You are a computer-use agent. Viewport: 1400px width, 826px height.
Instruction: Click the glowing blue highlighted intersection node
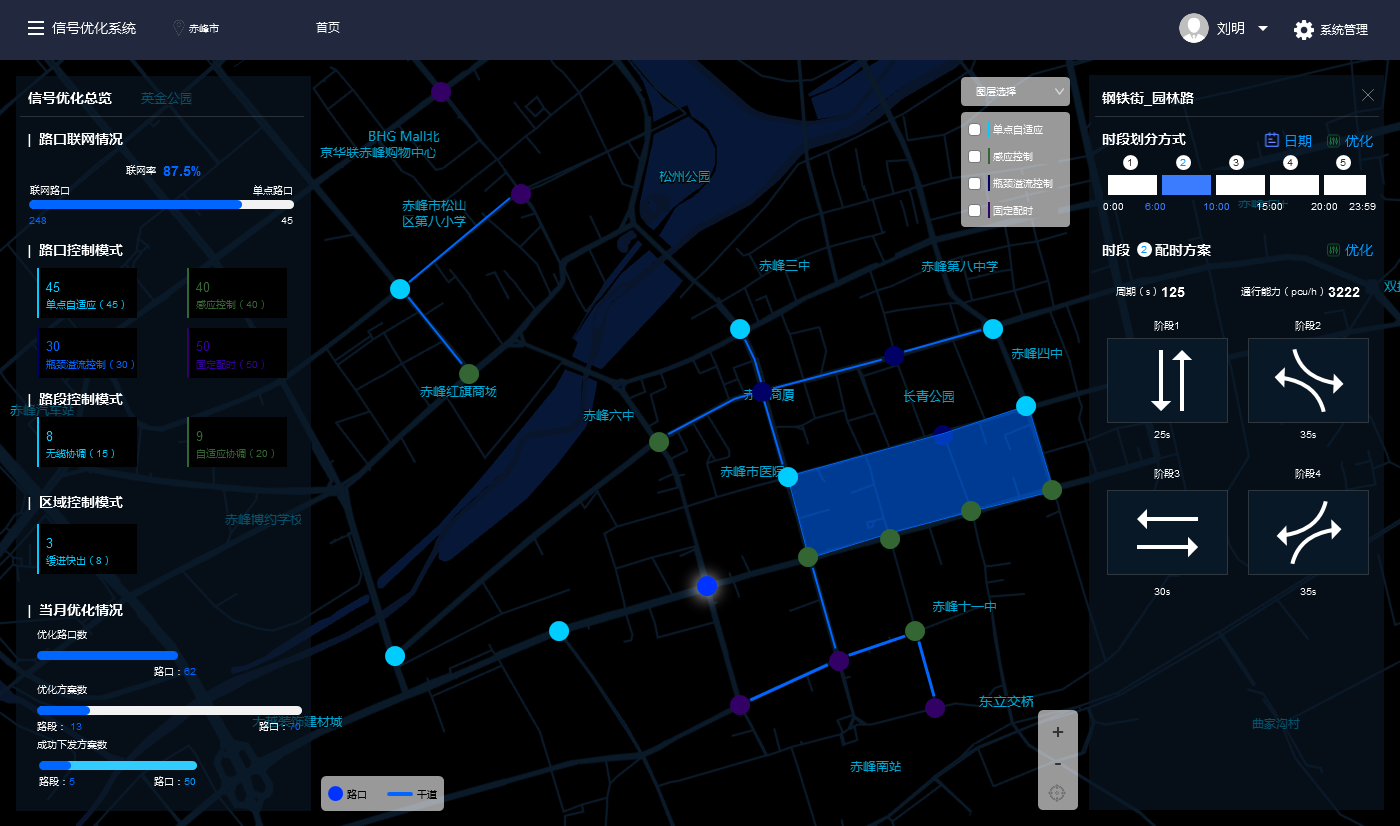click(x=707, y=586)
